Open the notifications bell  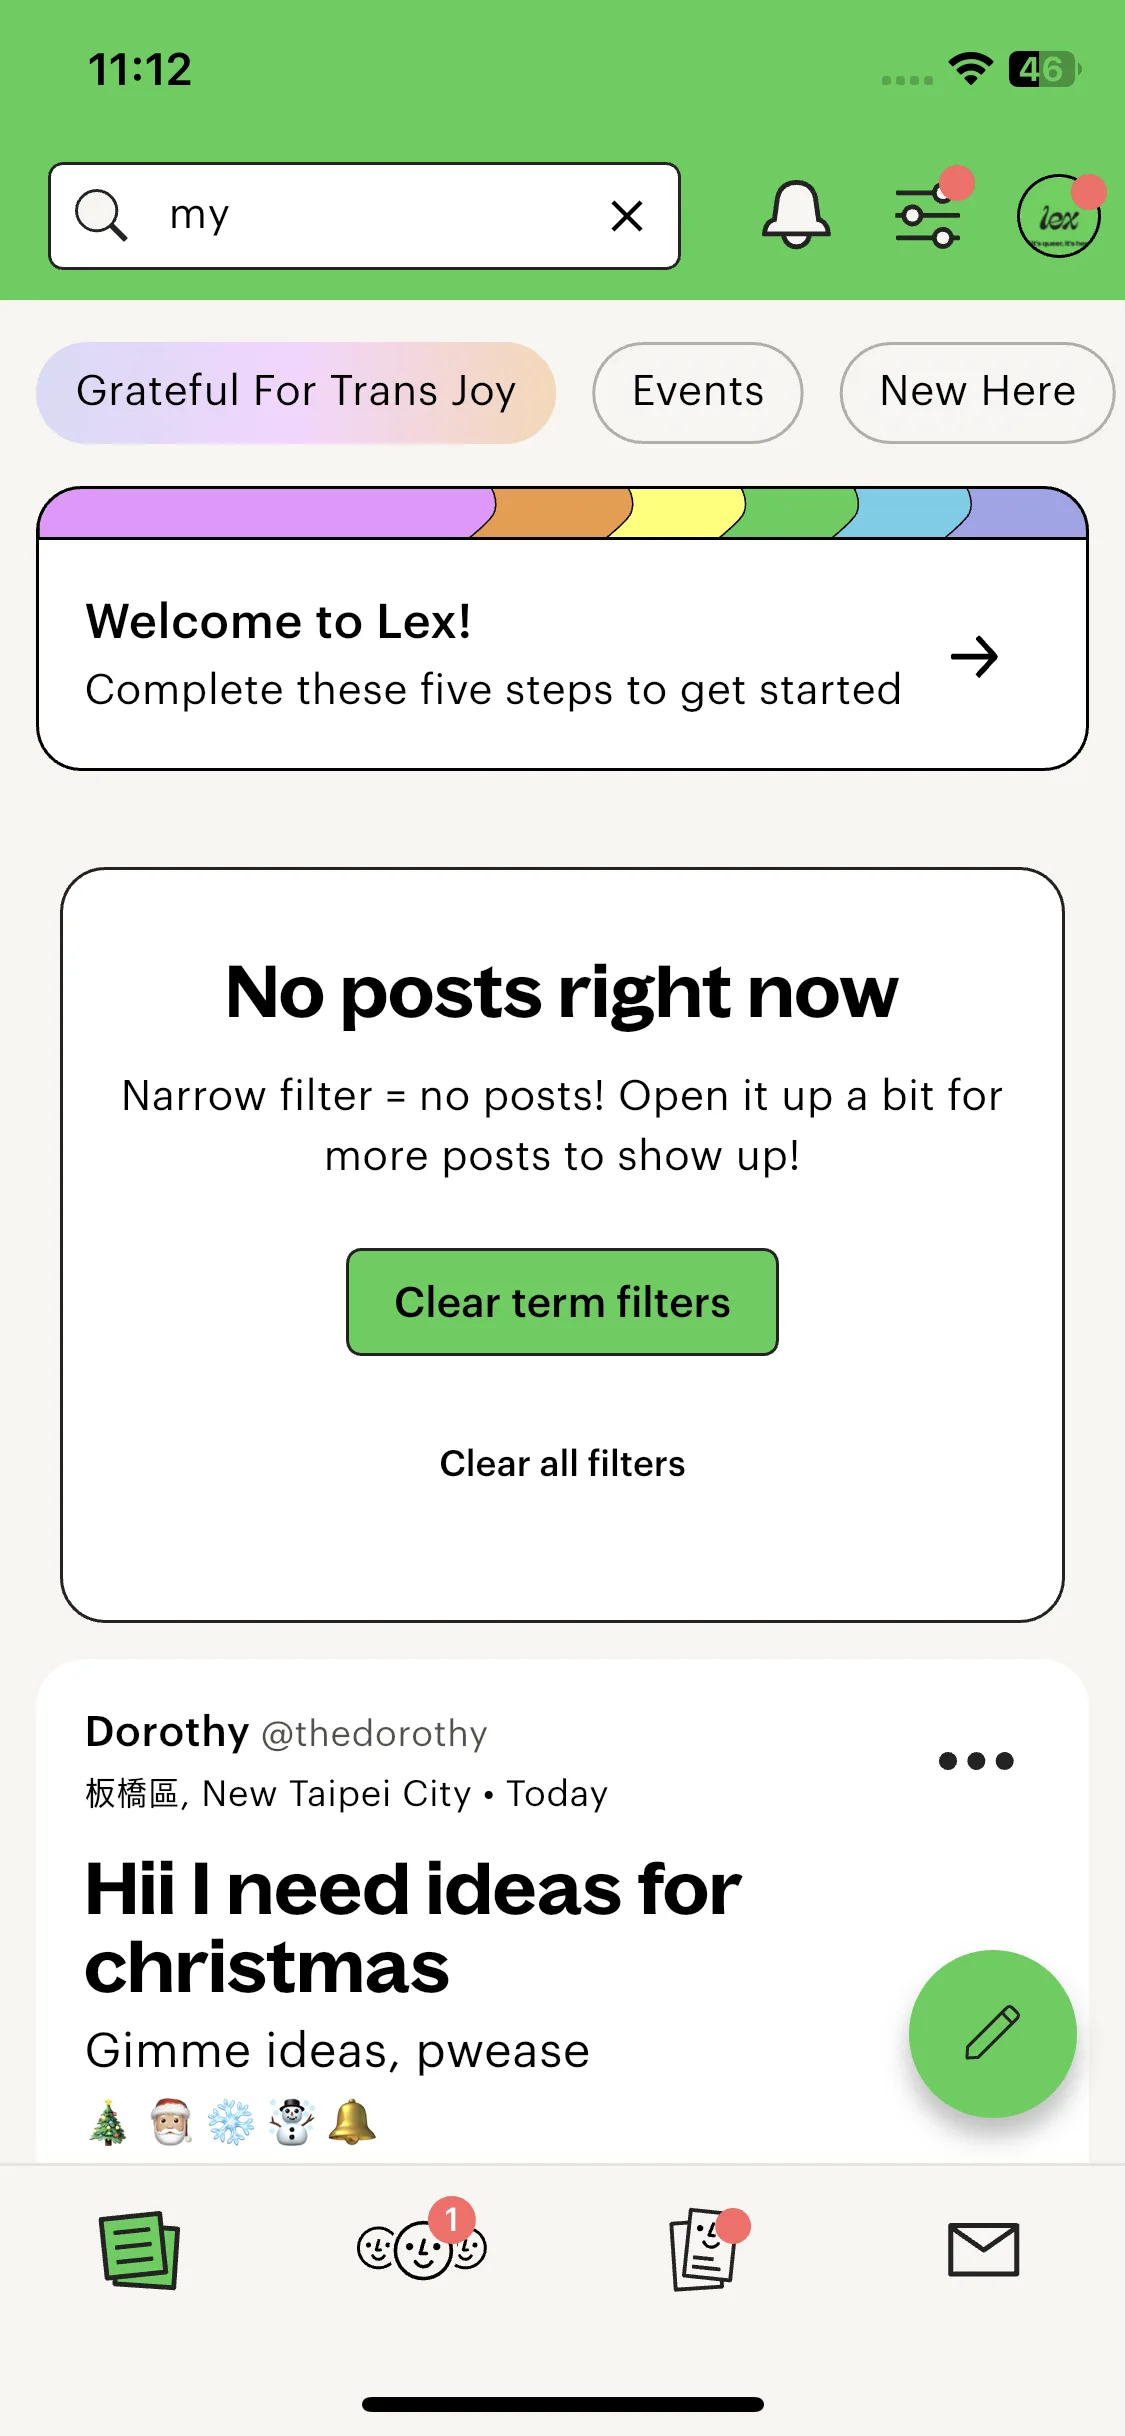click(796, 215)
